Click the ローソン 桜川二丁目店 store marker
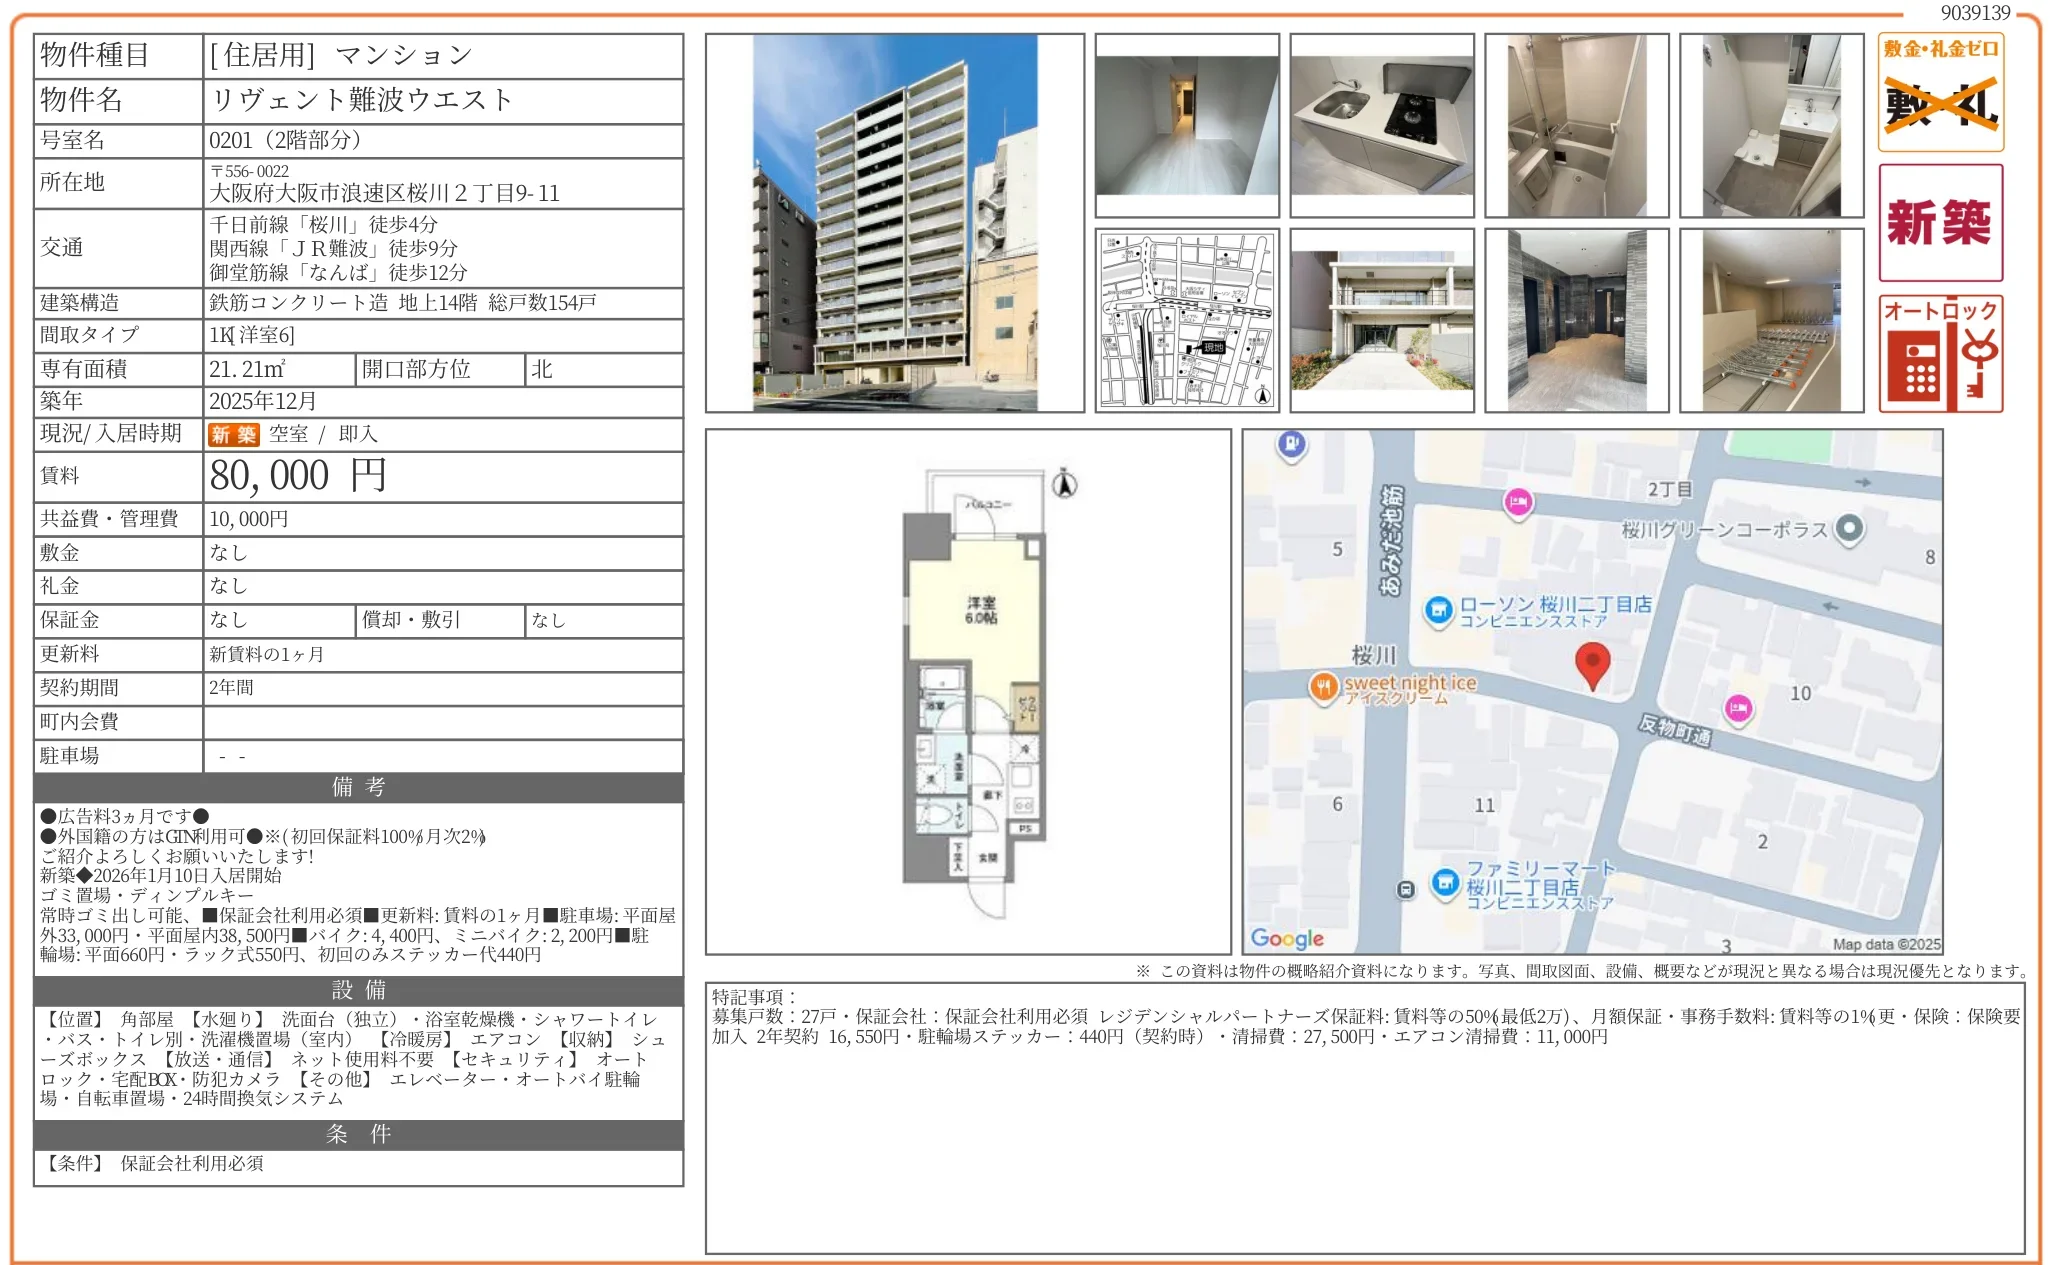The width and height of the screenshot is (2056, 1265). (x=1437, y=610)
